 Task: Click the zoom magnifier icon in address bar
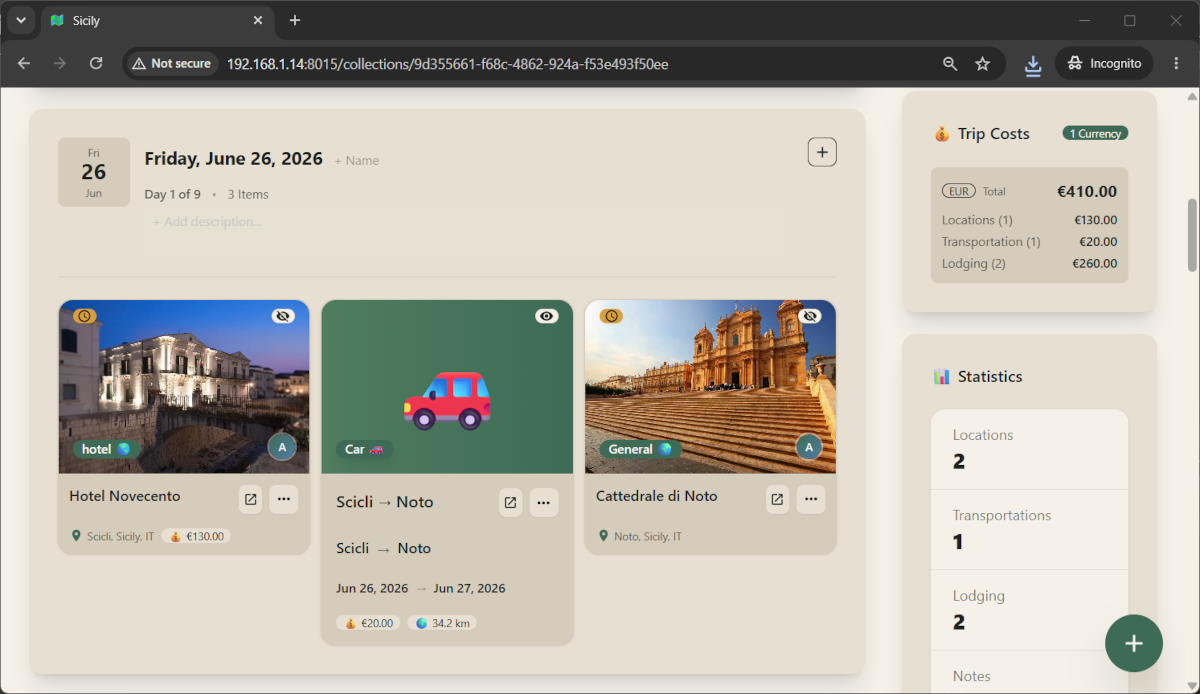click(950, 64)
